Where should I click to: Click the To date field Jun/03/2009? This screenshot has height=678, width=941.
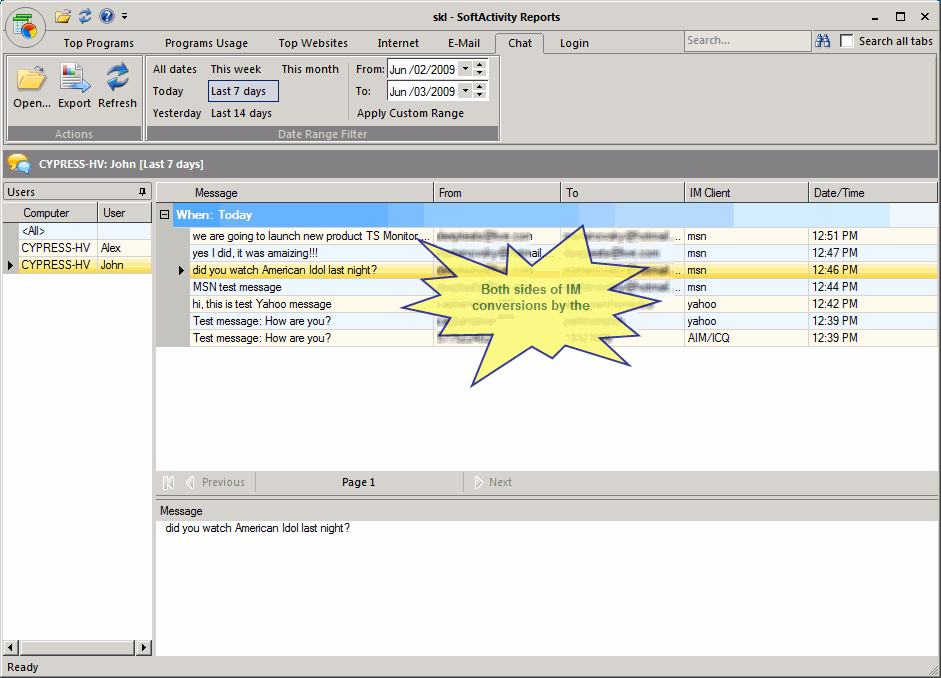tap(423, 92)
